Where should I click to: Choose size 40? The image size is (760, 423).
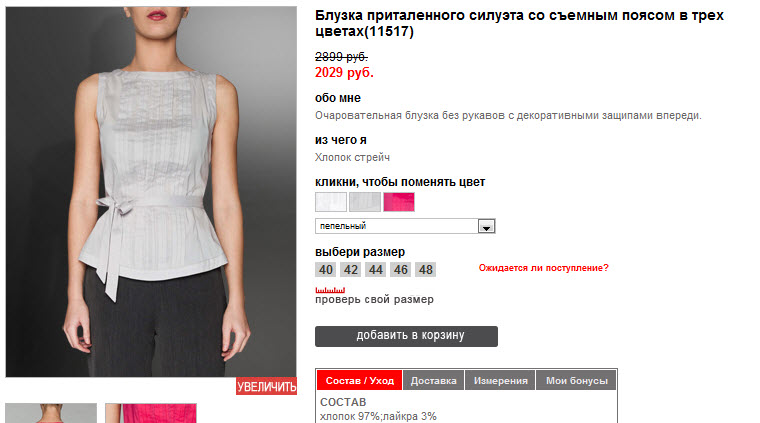326,269
